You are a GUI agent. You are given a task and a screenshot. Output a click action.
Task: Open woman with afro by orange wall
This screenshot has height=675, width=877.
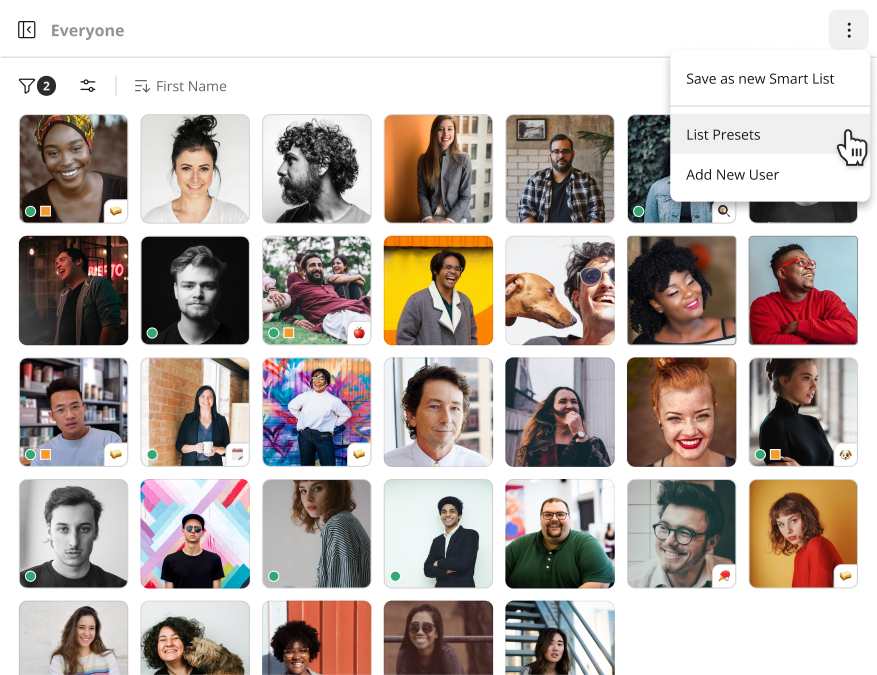coord(317,638)
